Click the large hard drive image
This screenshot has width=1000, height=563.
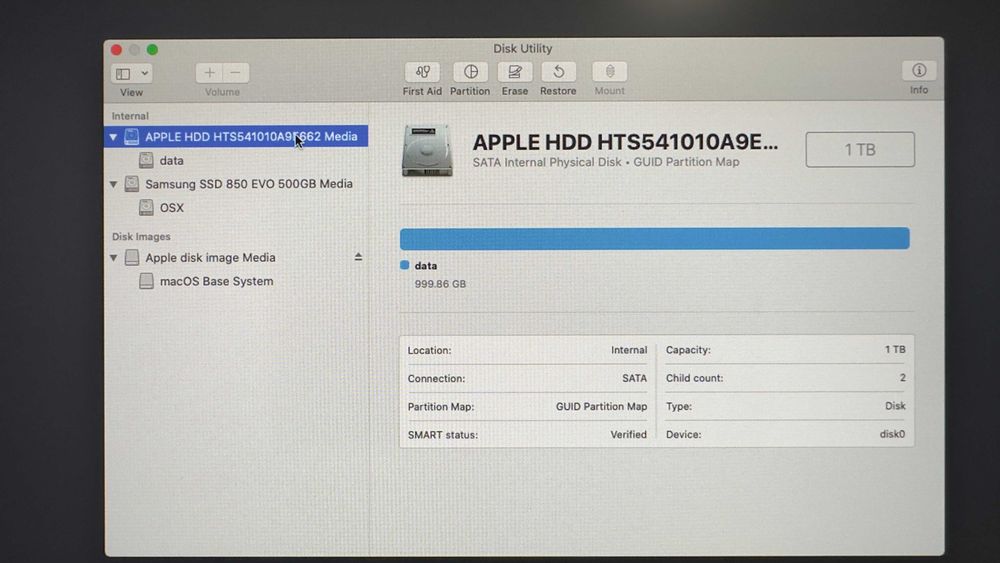(427, 150)
